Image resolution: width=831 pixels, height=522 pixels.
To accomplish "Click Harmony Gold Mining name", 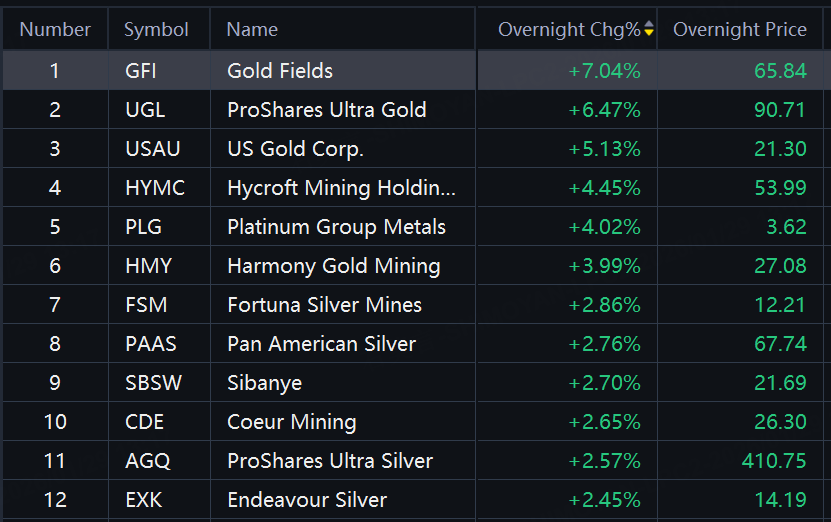I will pyautogui.click(x=333, y=266).
